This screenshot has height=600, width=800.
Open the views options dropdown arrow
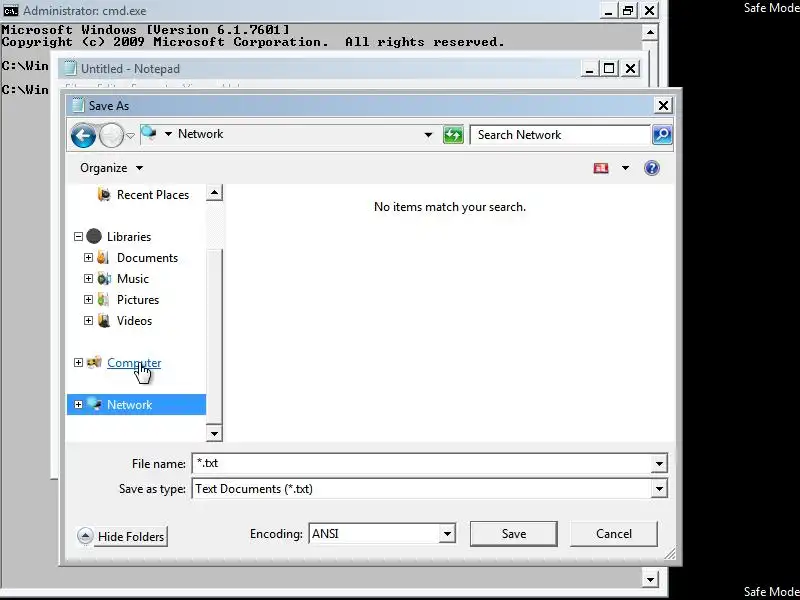pos(626,168)
